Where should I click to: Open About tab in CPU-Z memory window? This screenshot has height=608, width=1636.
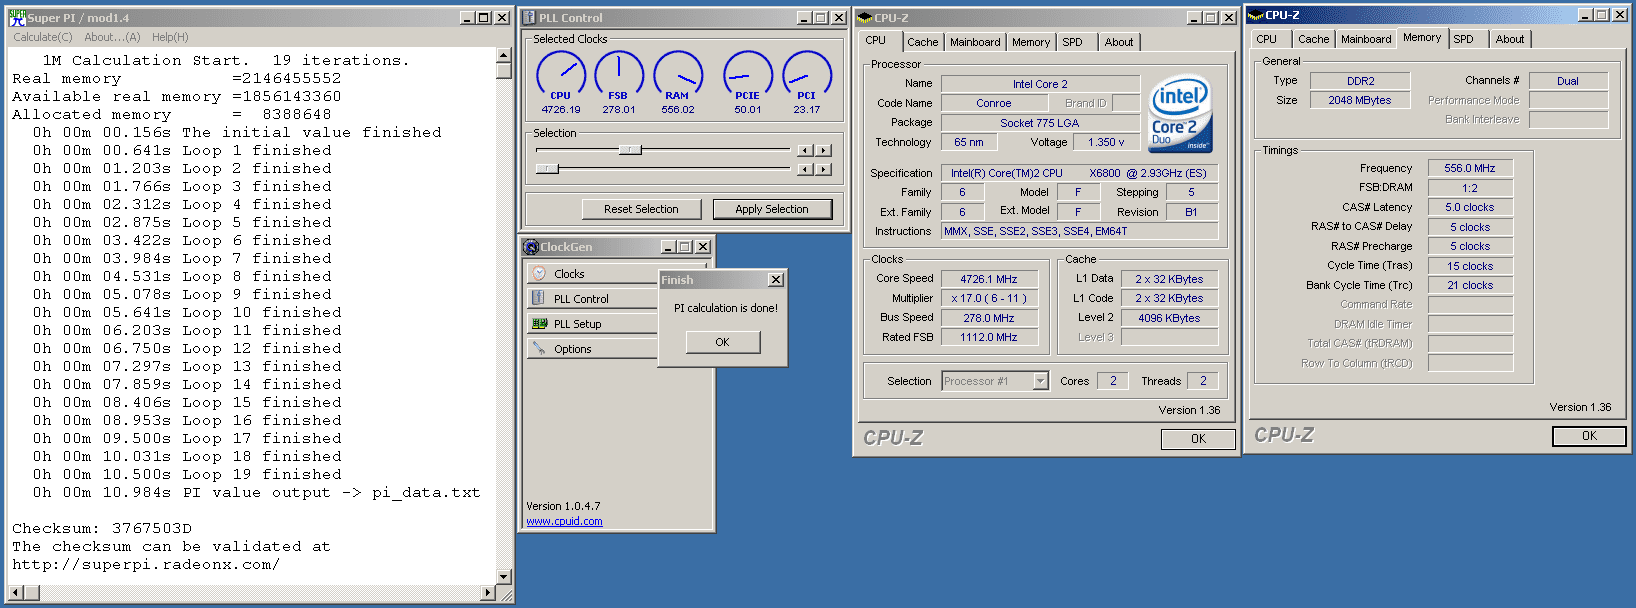pos(1510,39)
